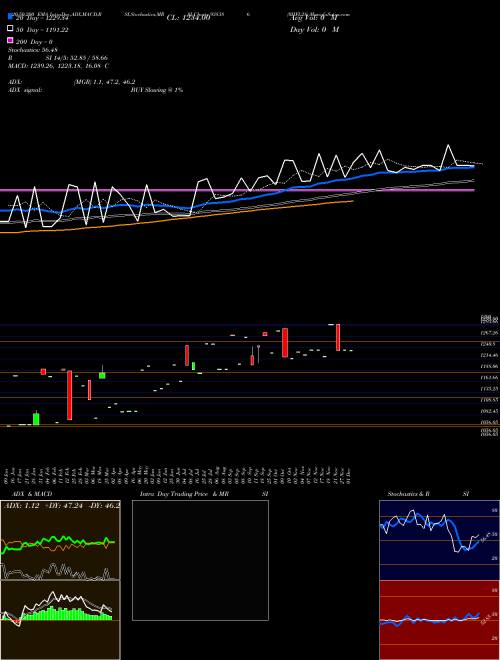
Task: Click the blue 20 Day EMA legend swatch
Action: point(10,17)
